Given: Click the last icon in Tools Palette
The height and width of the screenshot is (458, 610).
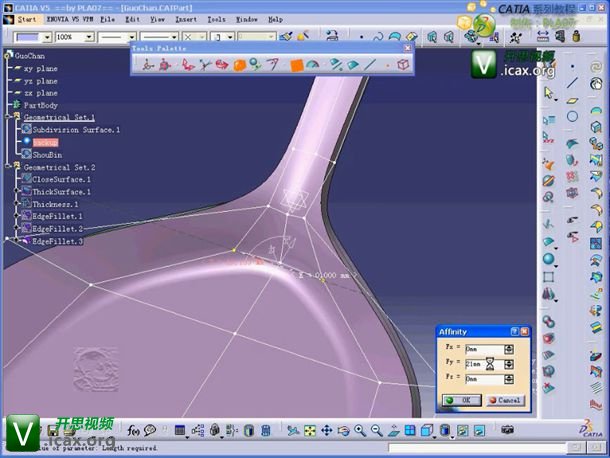Looking at the screenshot, I should [402, 65].
